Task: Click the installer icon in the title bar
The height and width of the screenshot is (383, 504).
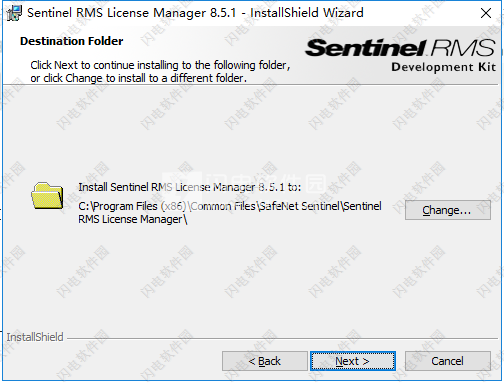Action: pos(14,13)
